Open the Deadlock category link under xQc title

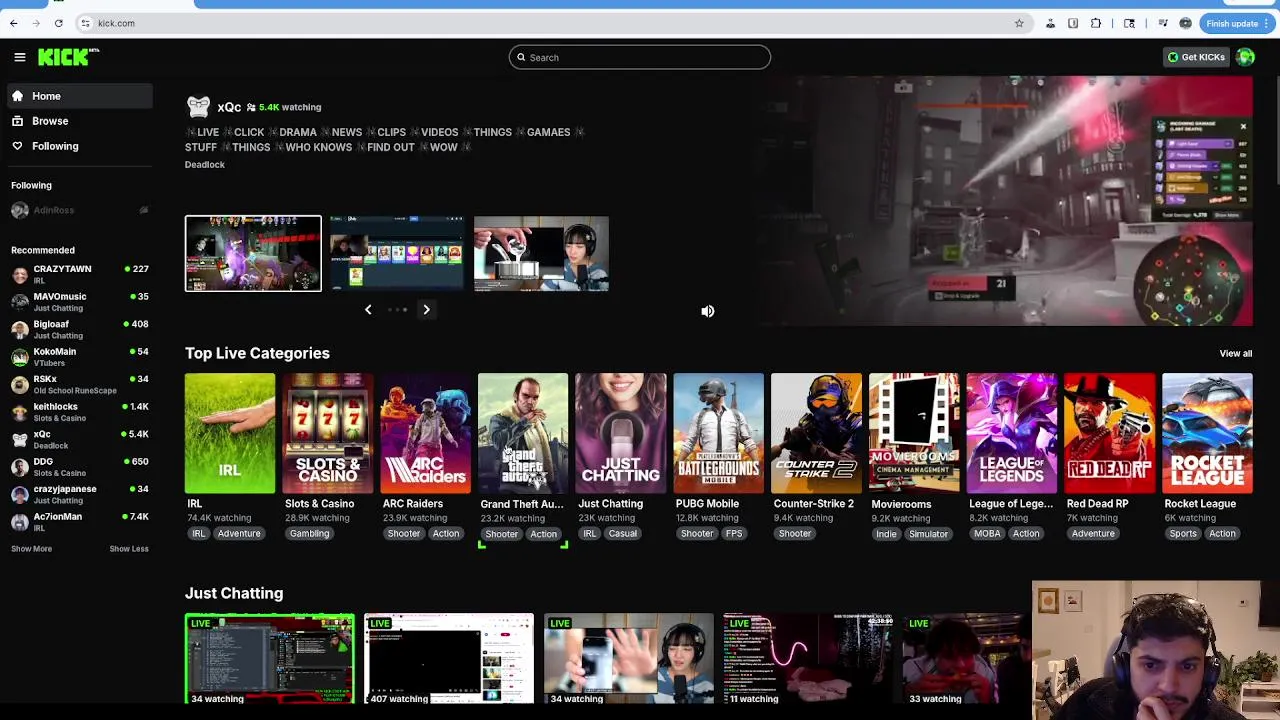[x=205, y=164]
